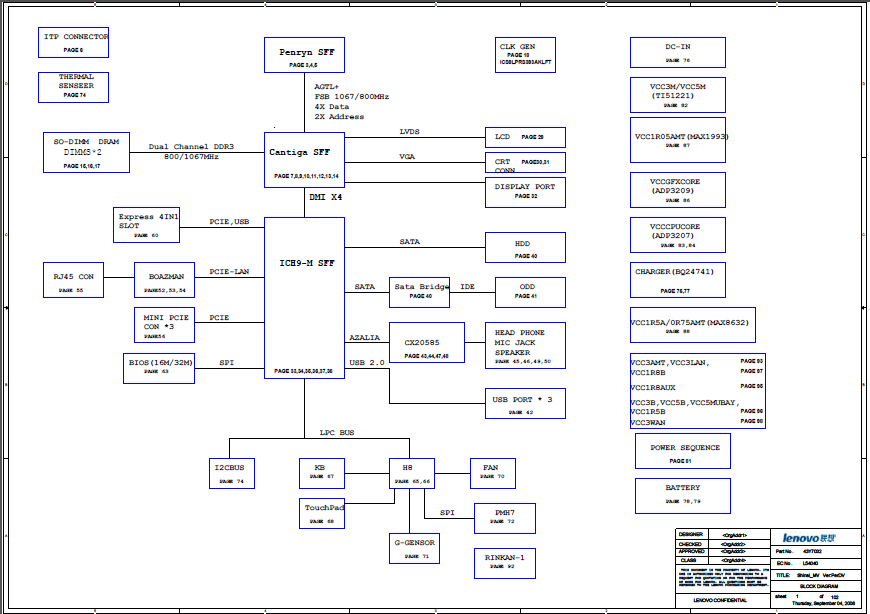Select the Sata Bridge block
This screenshot has height=614, width=870.
coord(419,291)
